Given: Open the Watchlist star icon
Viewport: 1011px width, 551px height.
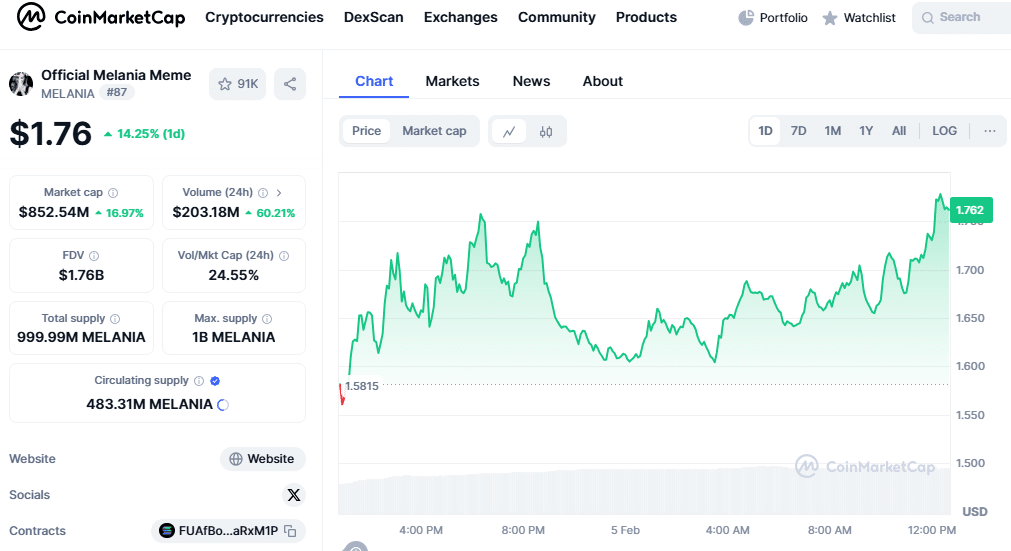Looking at the screenshot, I should (x=830, y=18).
